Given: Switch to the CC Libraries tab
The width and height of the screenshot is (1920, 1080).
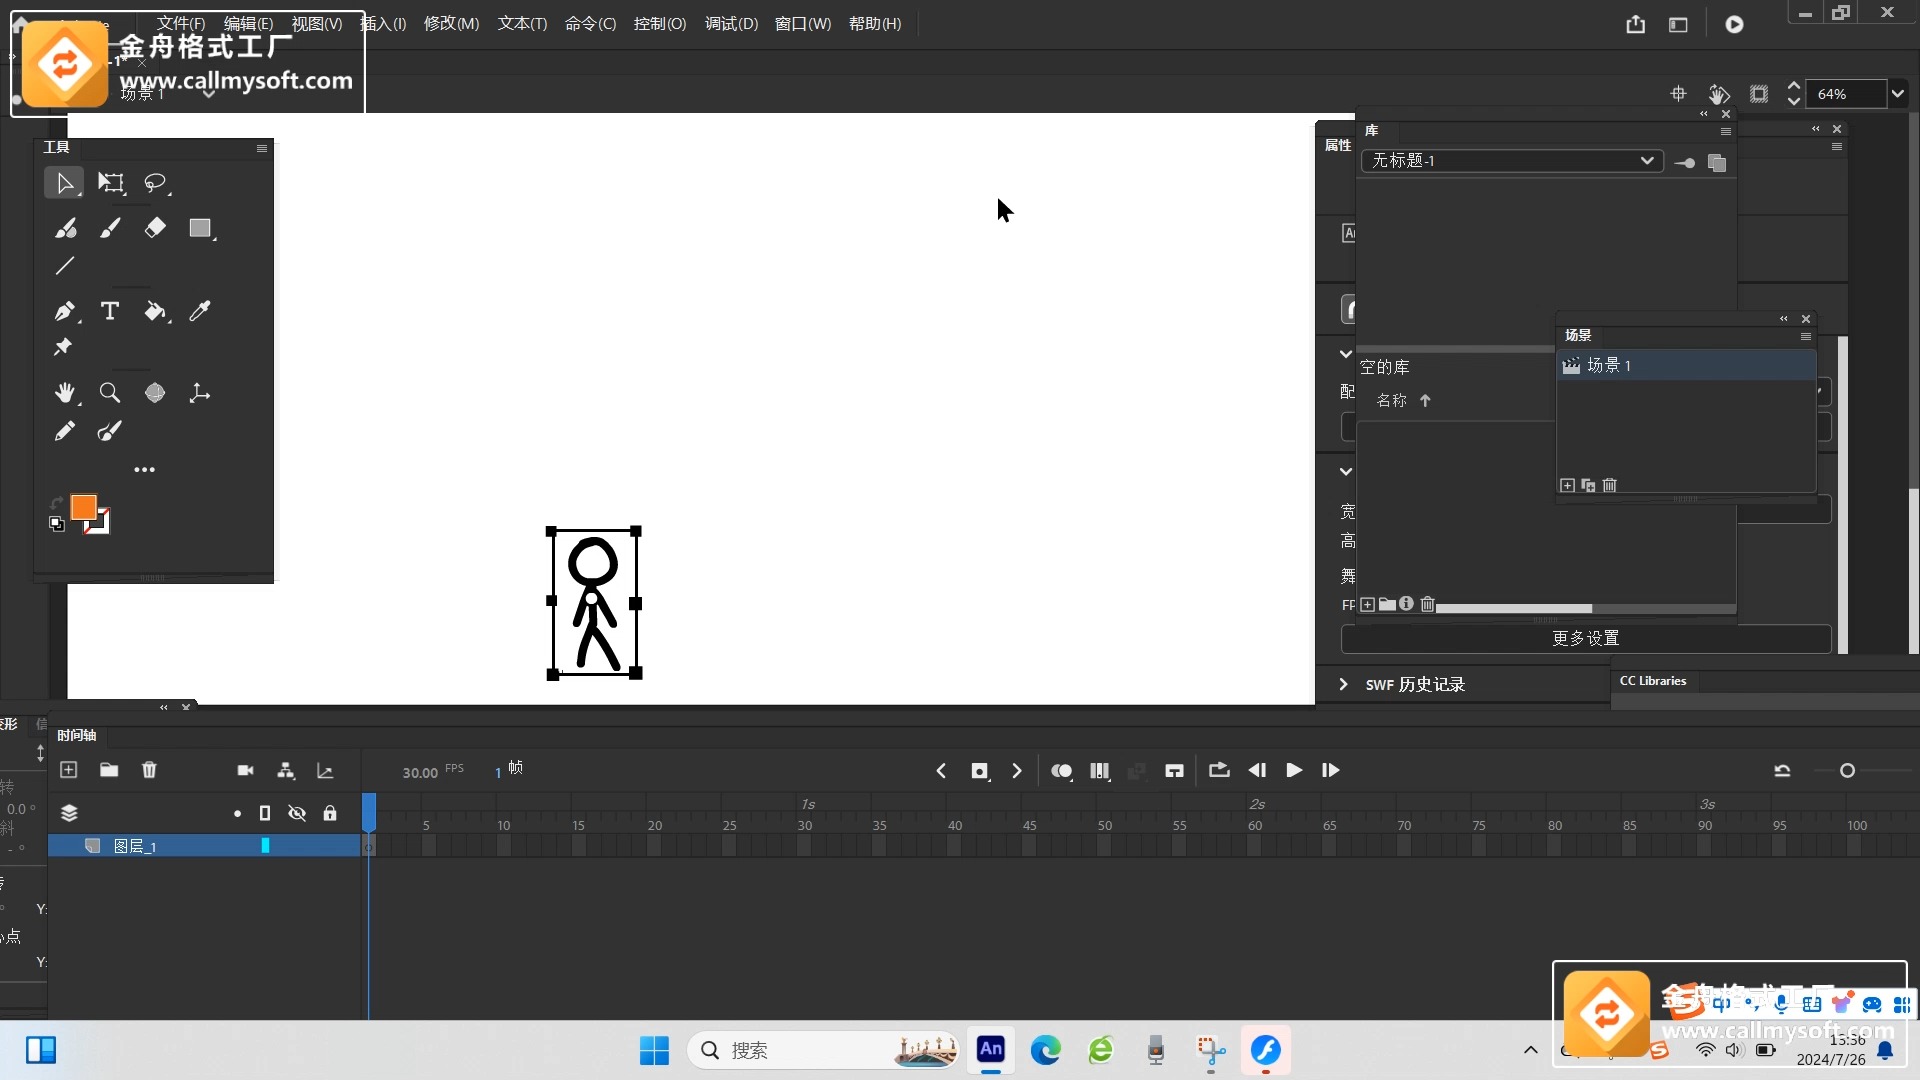Looking at the screenshot, I should click(1652, 681).
